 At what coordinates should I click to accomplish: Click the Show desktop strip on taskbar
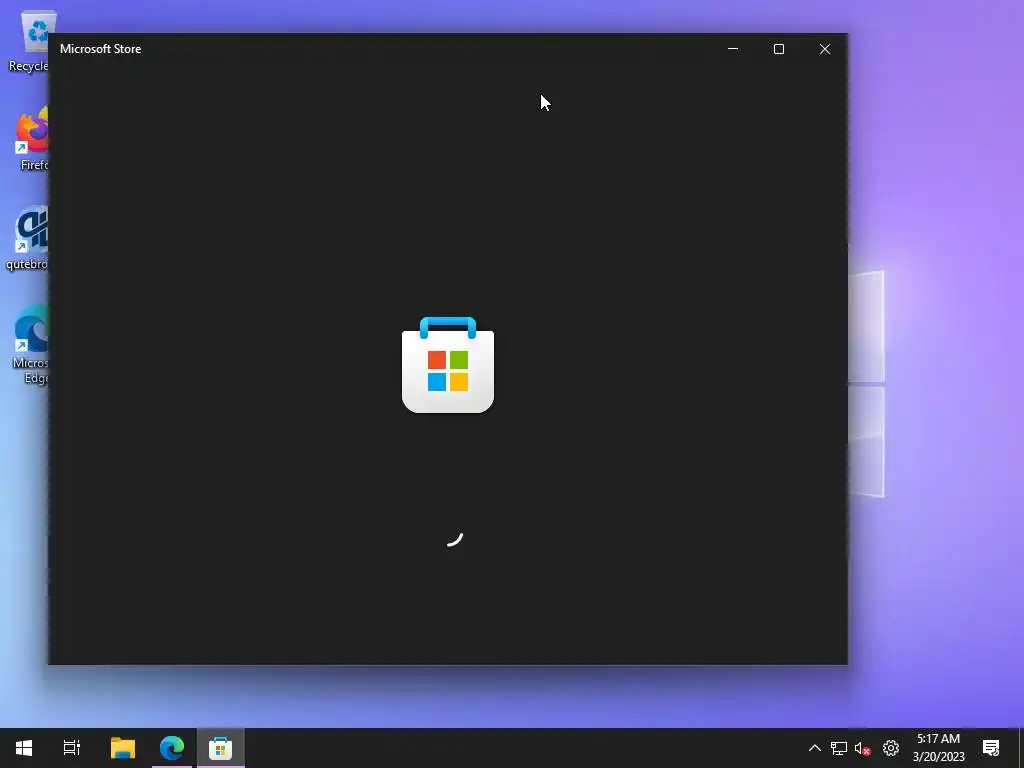coord(1021,748)
